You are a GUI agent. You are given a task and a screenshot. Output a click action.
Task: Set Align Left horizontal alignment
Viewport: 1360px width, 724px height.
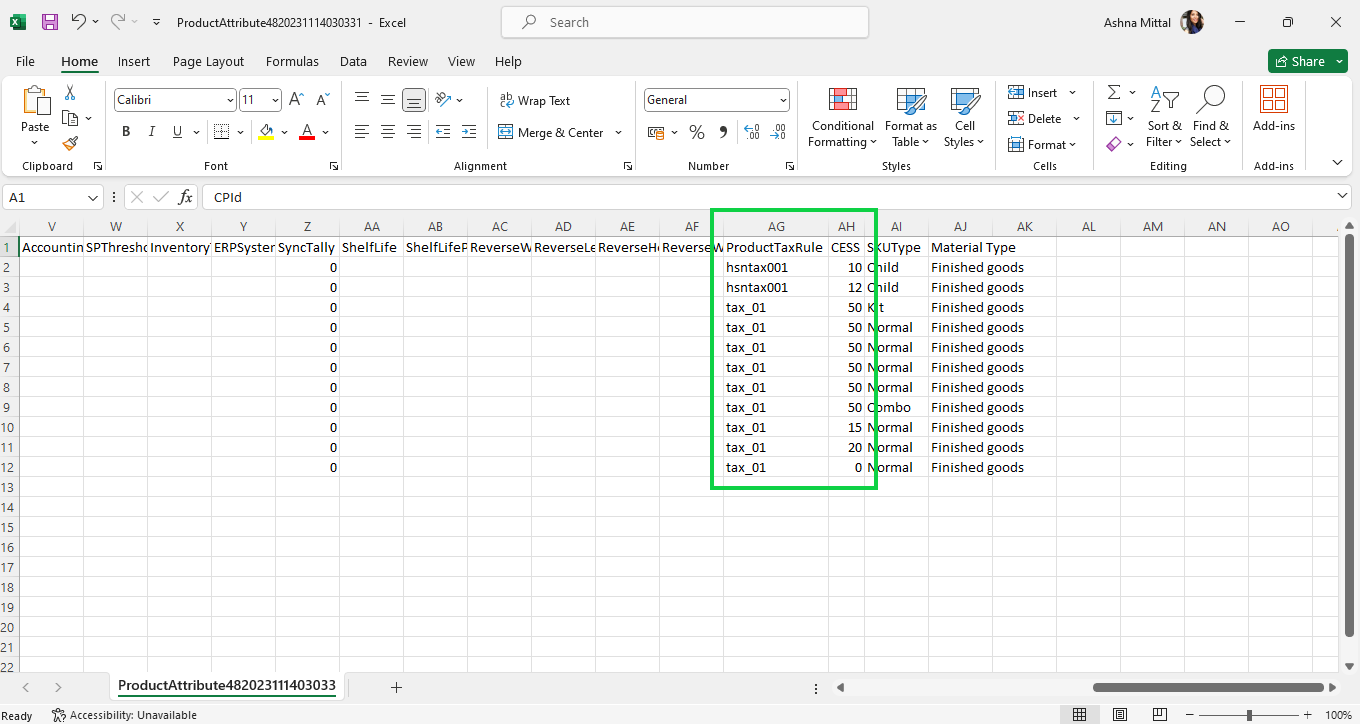point(362,132)
